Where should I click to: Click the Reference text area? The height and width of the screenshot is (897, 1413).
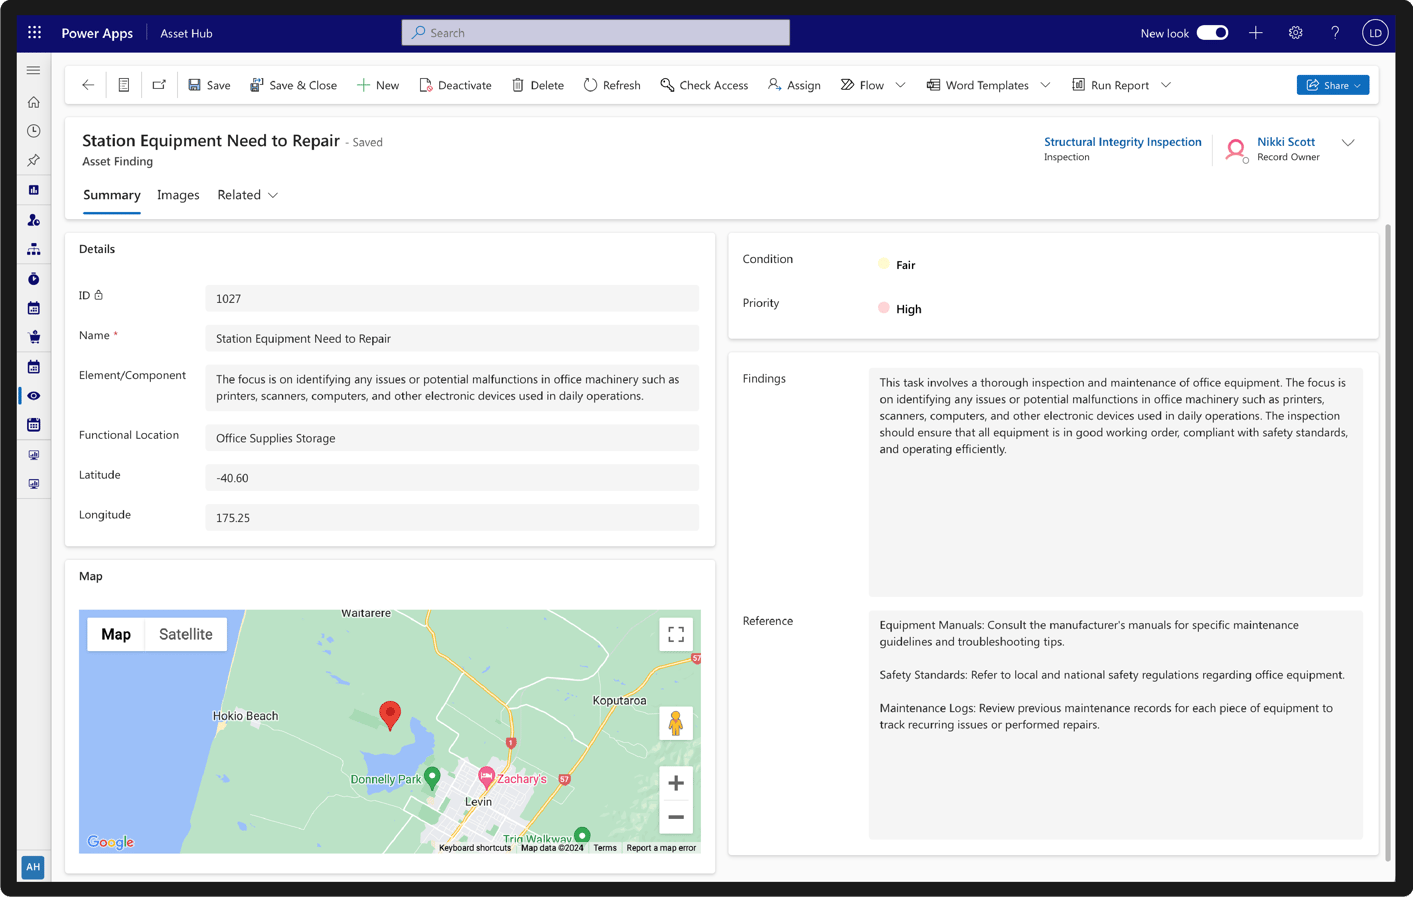click(x=1116, y=725)
